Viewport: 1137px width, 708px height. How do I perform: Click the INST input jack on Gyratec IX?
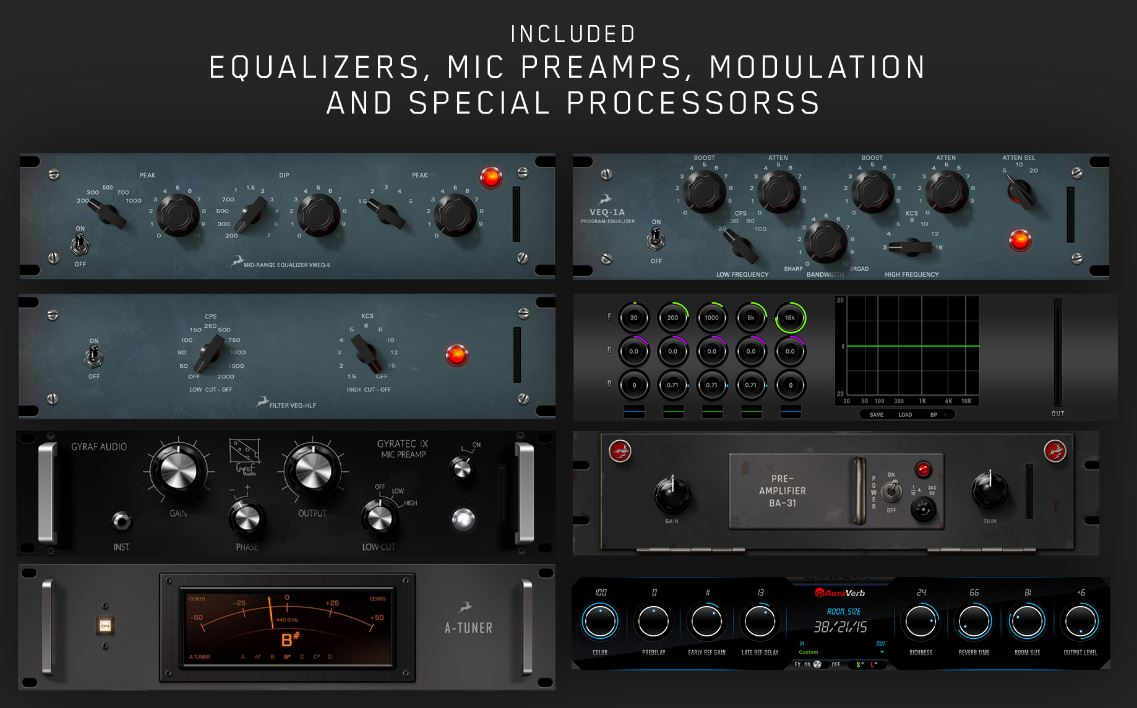[121, 520]
